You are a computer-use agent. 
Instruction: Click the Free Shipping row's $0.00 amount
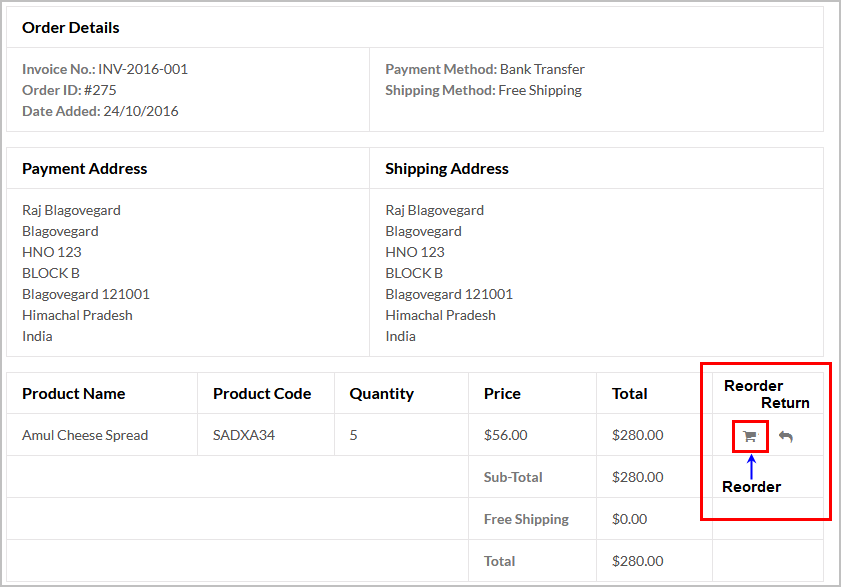629,519
